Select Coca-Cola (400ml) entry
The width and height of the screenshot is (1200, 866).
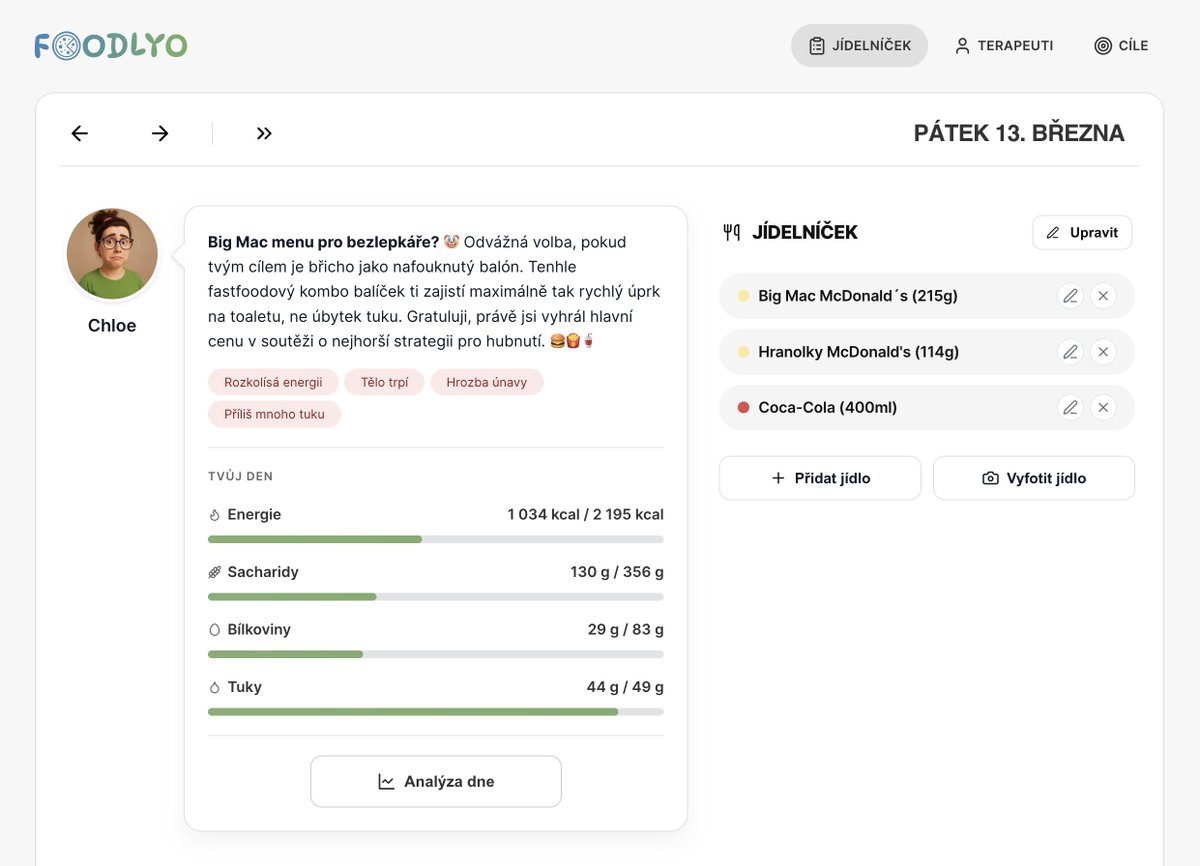[927, 408]
